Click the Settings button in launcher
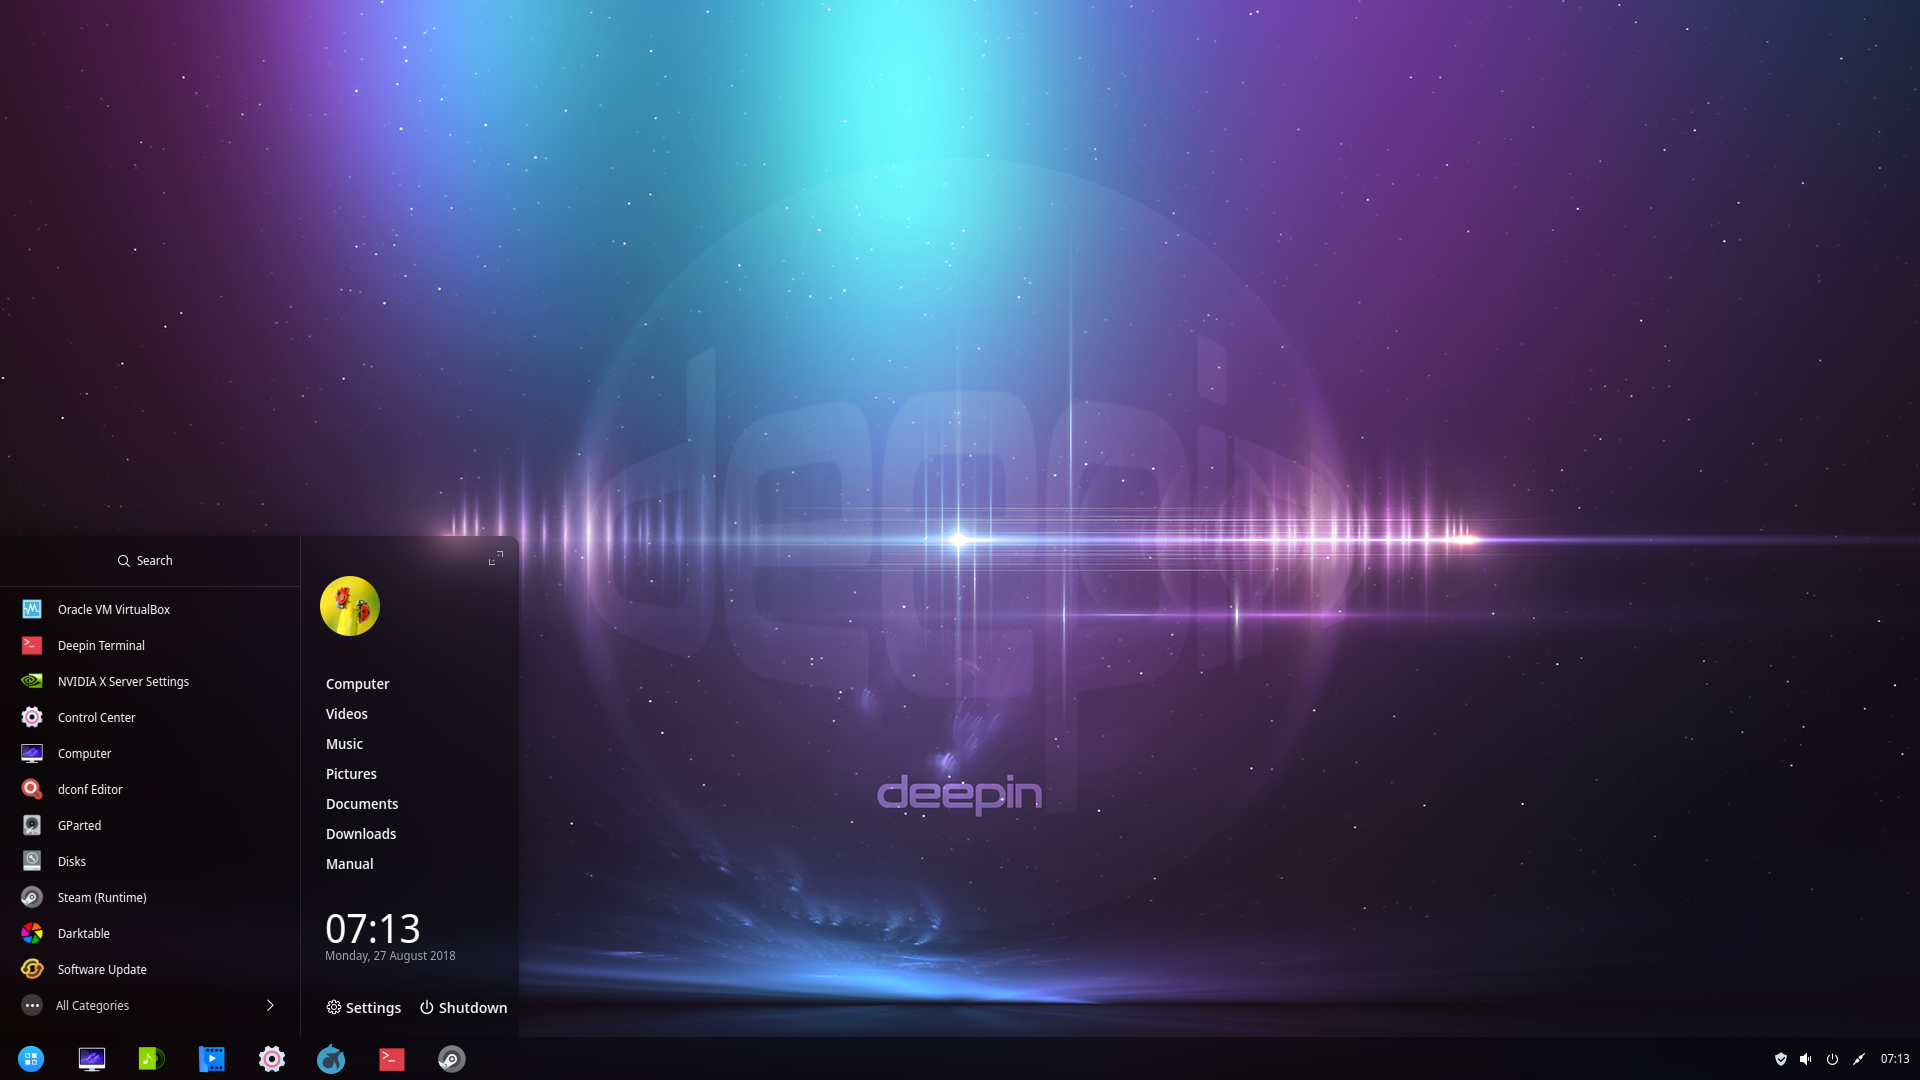 coord(364,1007)
